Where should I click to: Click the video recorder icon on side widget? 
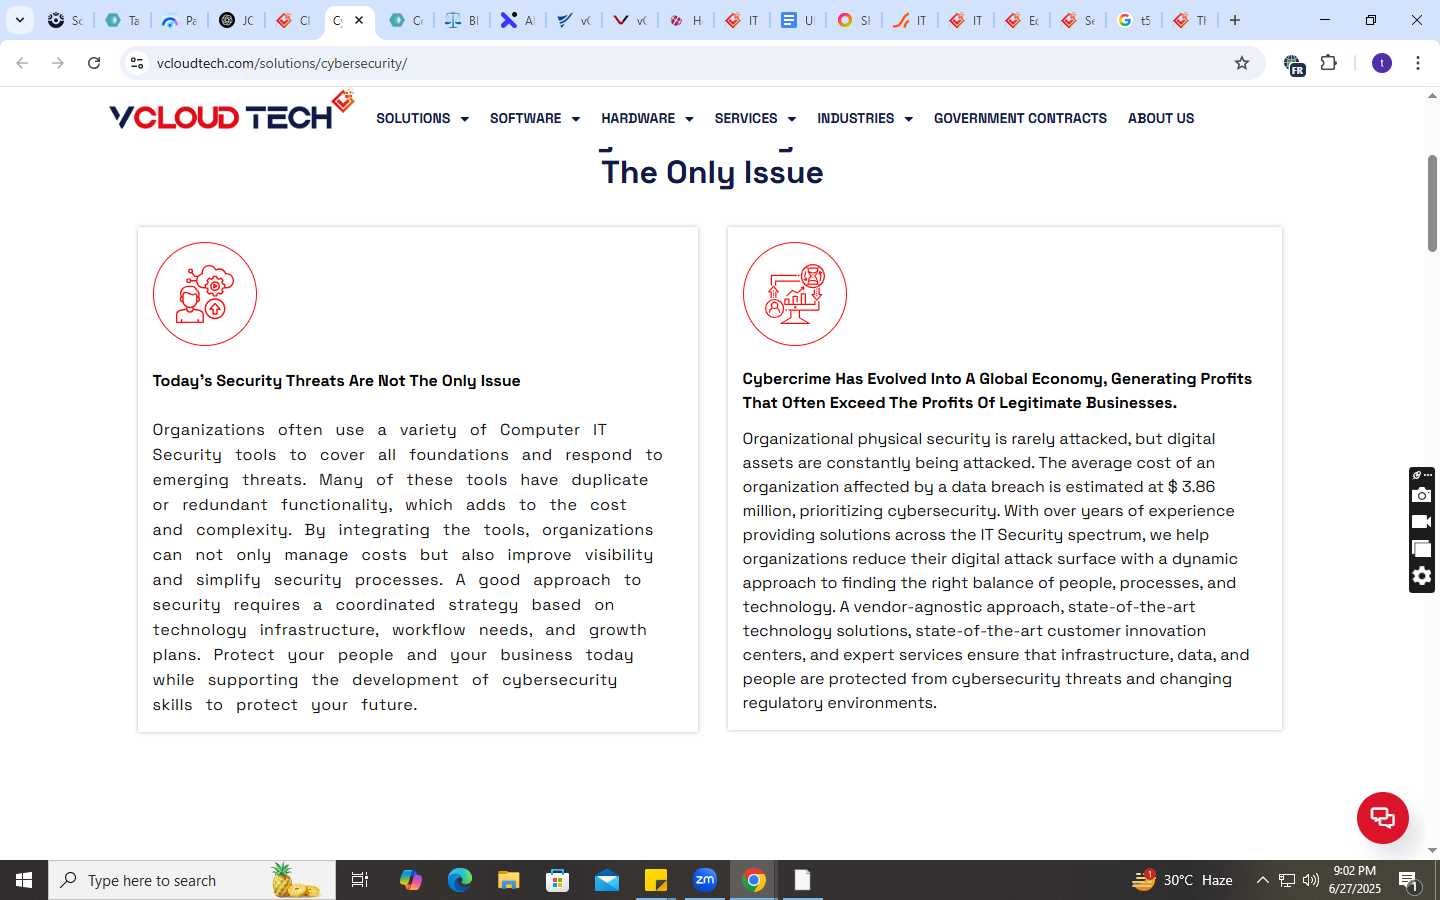[x=1421, y=522]
